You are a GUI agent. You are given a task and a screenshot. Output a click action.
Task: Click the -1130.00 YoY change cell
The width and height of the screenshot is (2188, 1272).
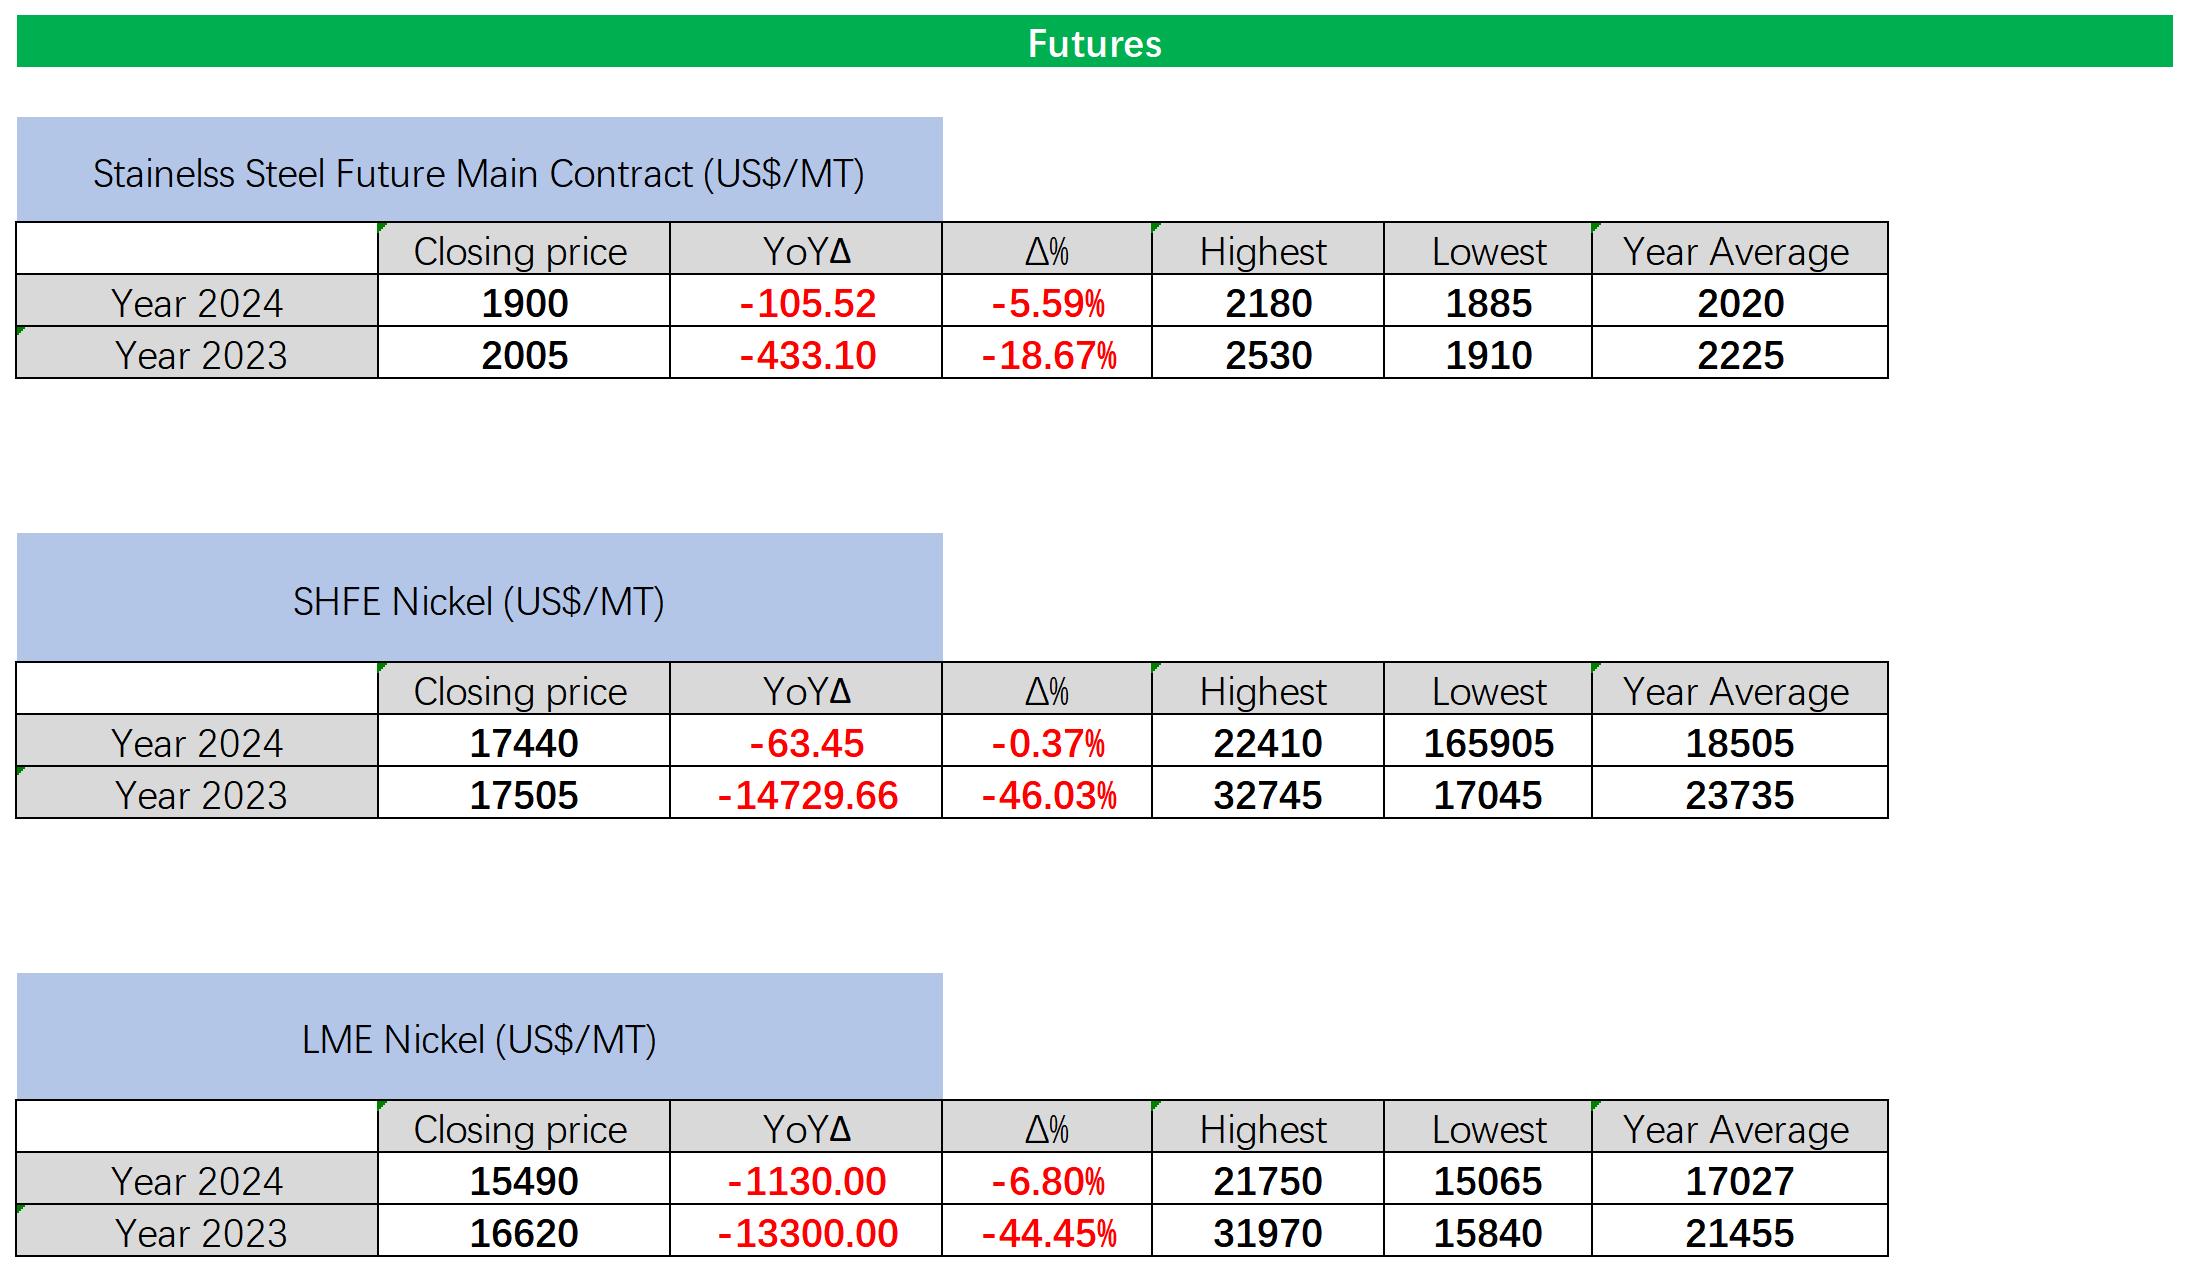click(x=807, y=1181)
